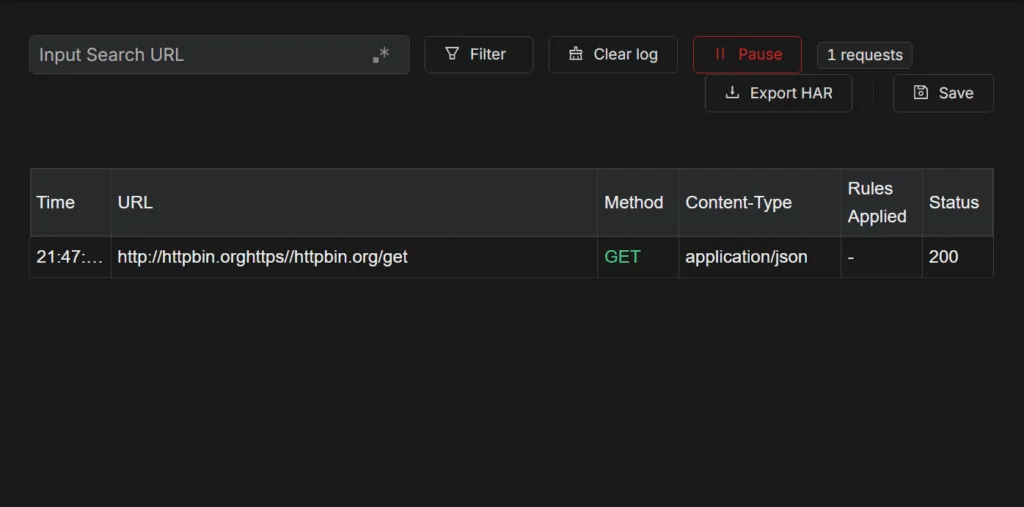This screenshot has height=507, width=1024.
Task: Click the floppy disk icon on Save
Action: pyautogui.click(x=921, y=92)
